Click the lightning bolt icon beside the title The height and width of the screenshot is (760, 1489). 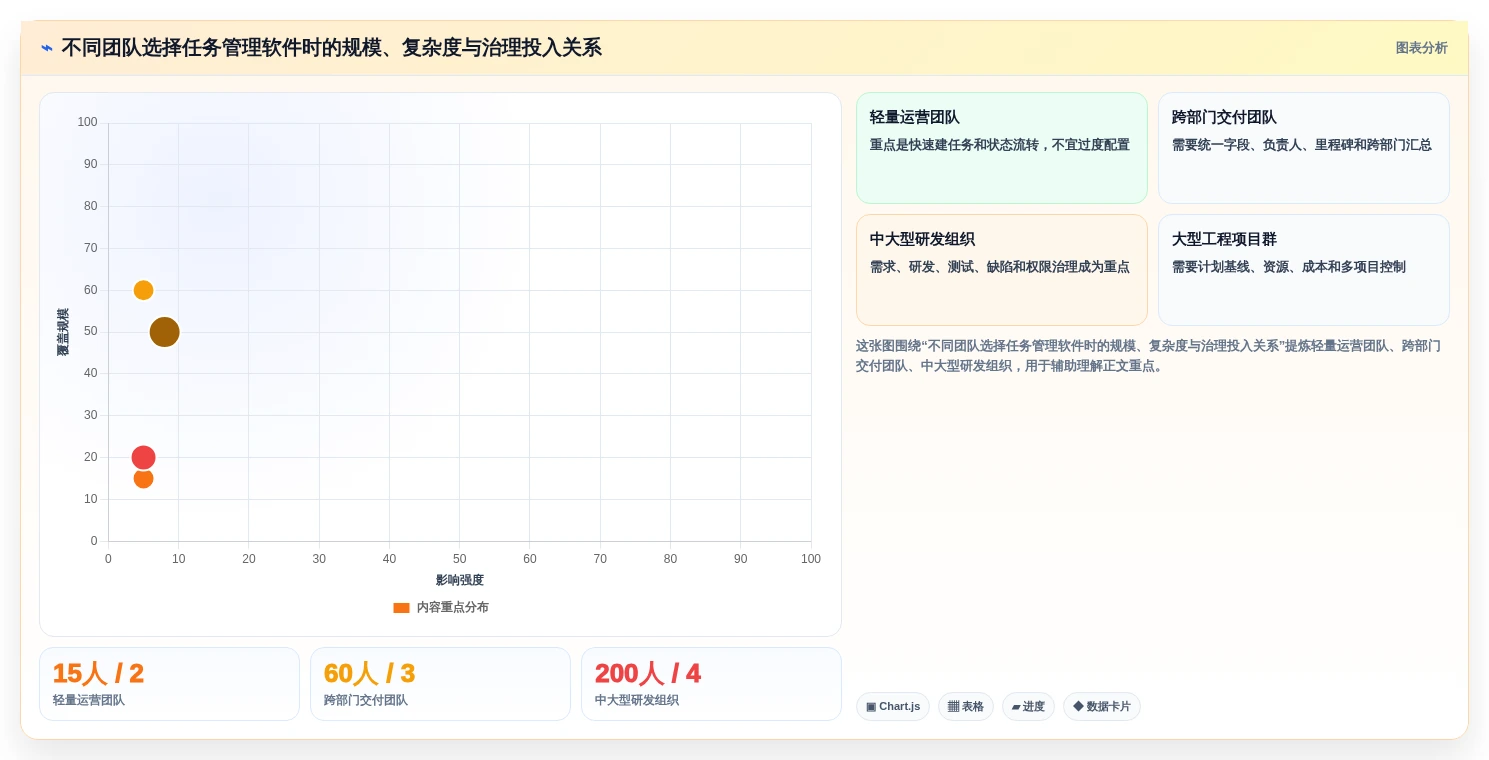coord(47,47)
